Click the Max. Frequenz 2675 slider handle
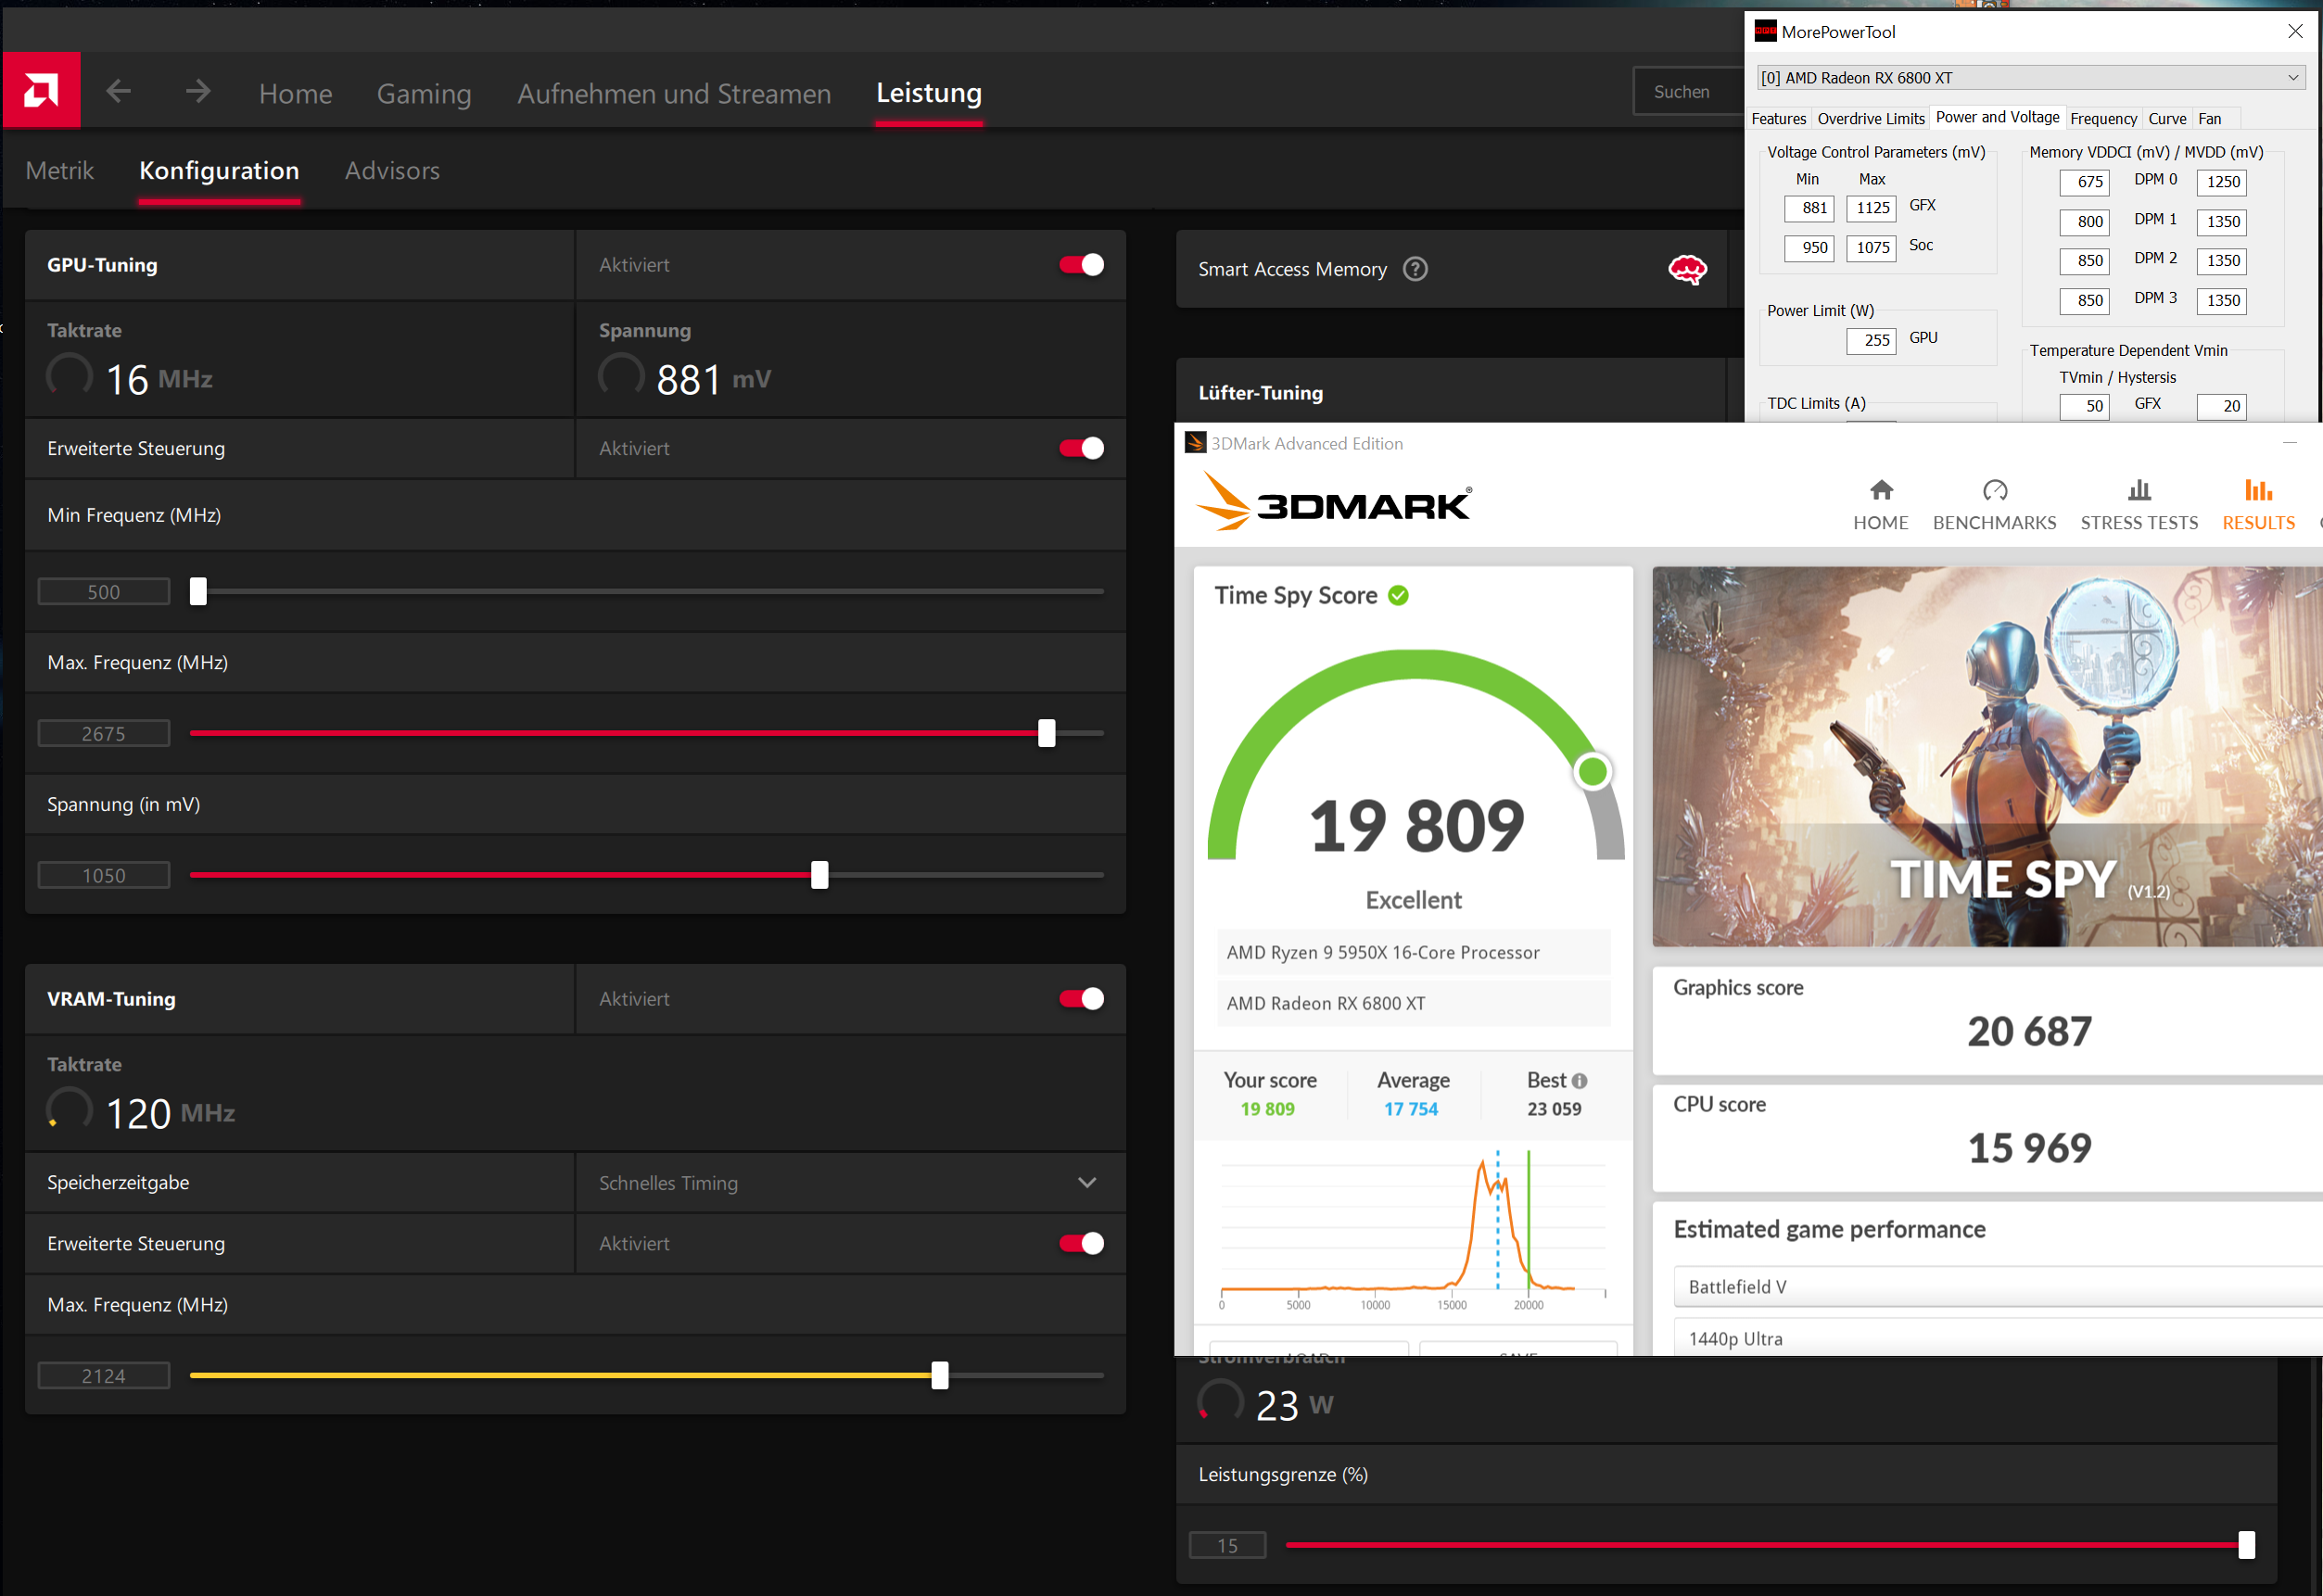Screen dimensions: 2323x1596 pyautogui.click(x=1046, y=733)
